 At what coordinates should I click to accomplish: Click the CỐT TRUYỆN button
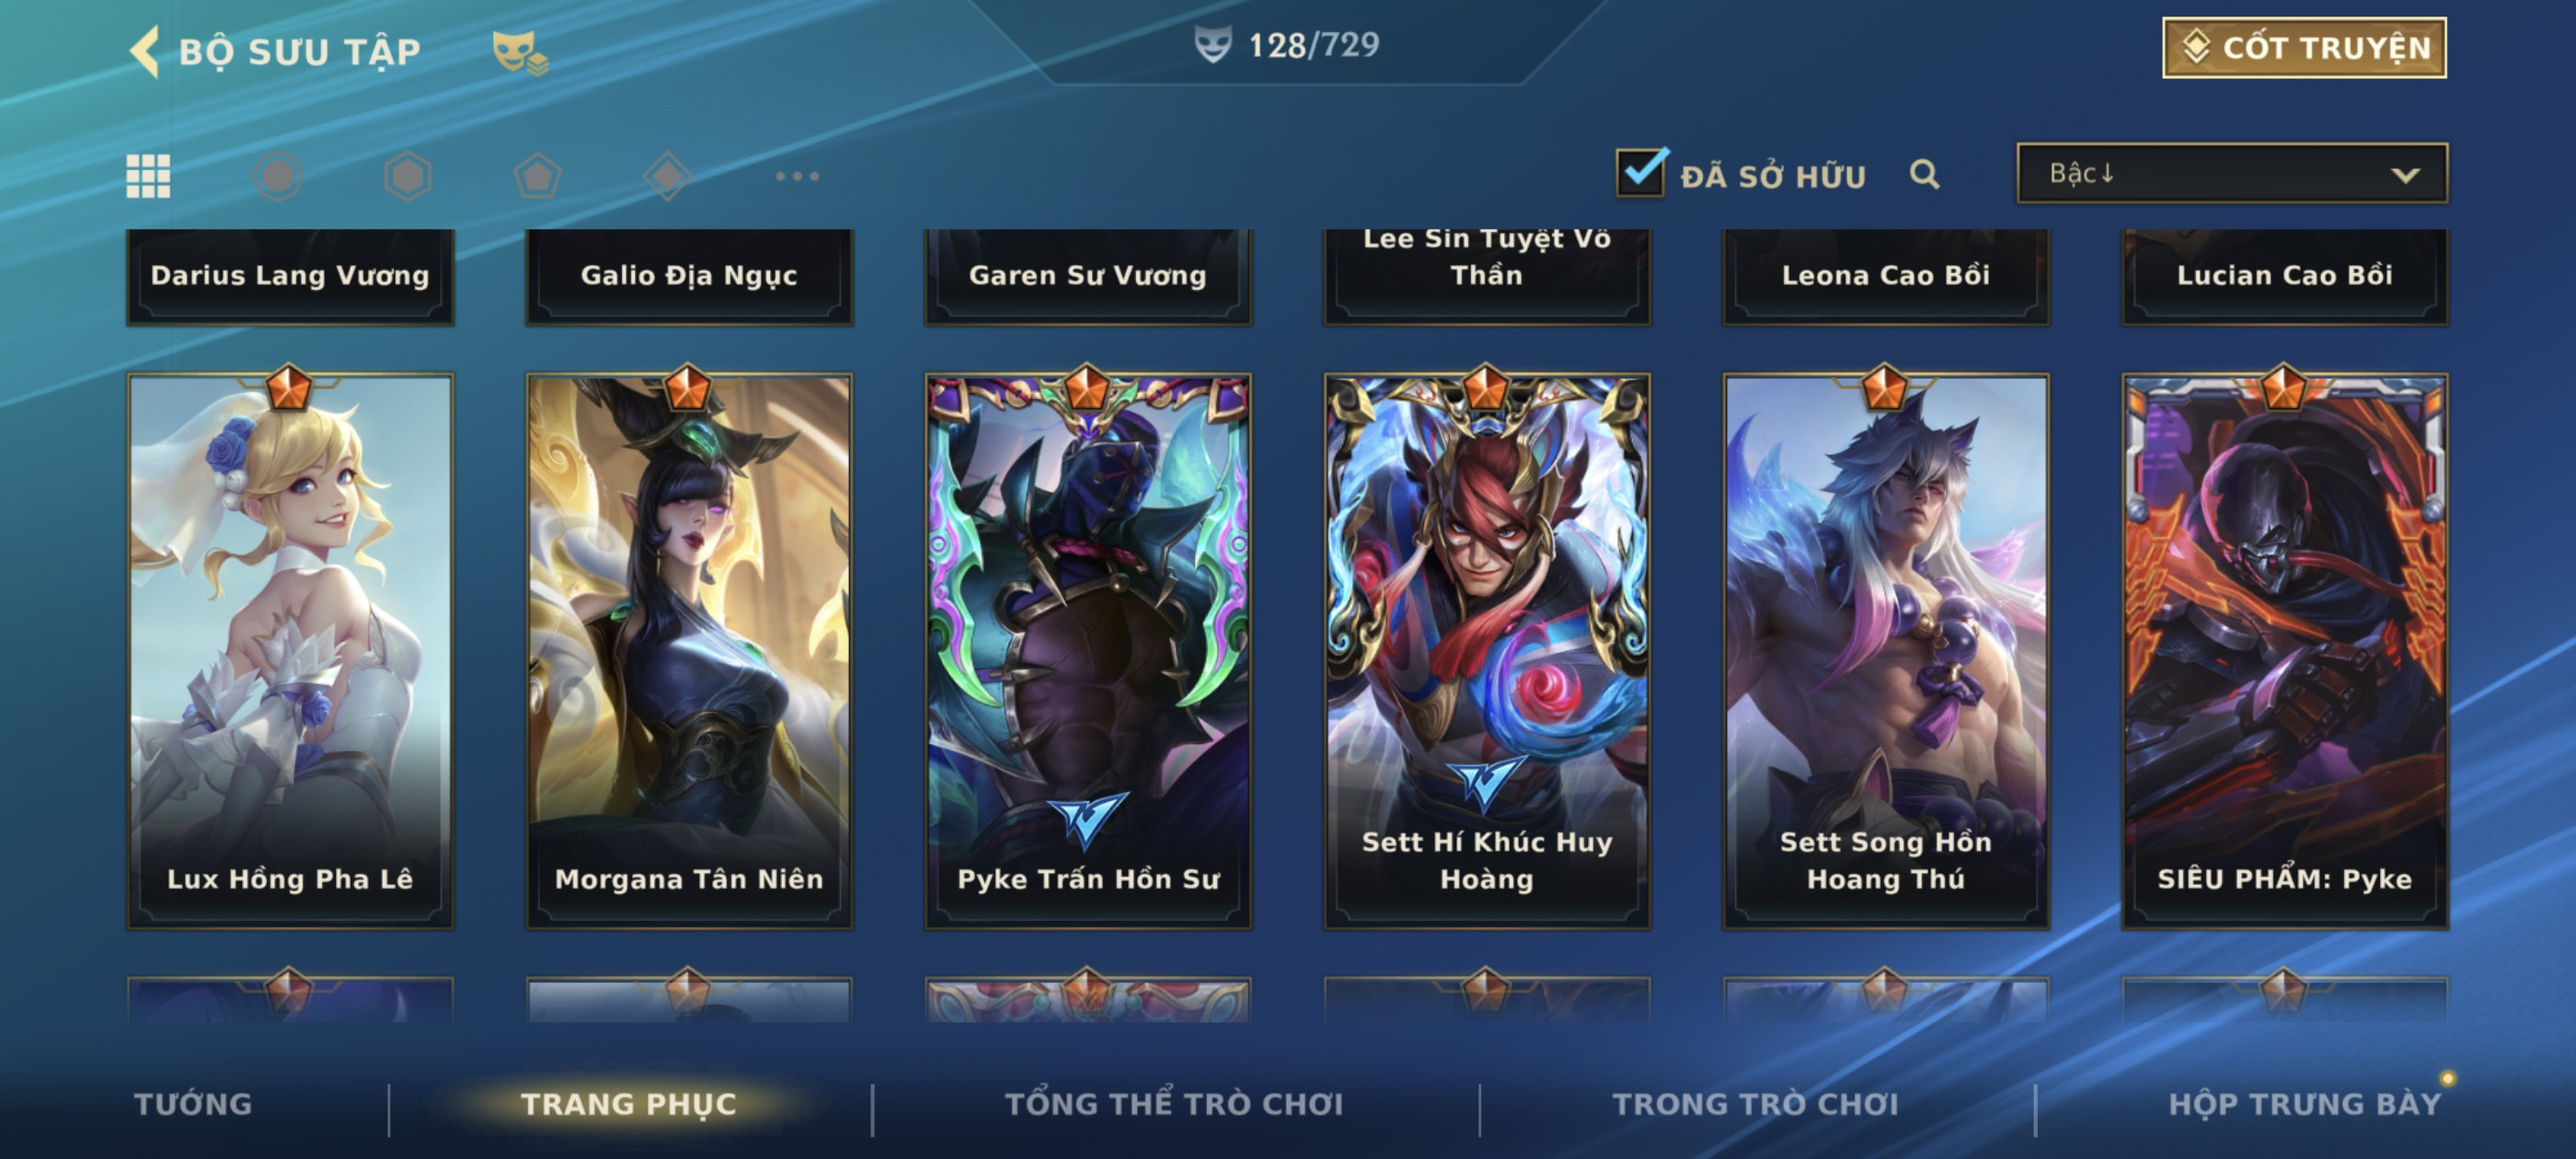(x=2304, y=47)
